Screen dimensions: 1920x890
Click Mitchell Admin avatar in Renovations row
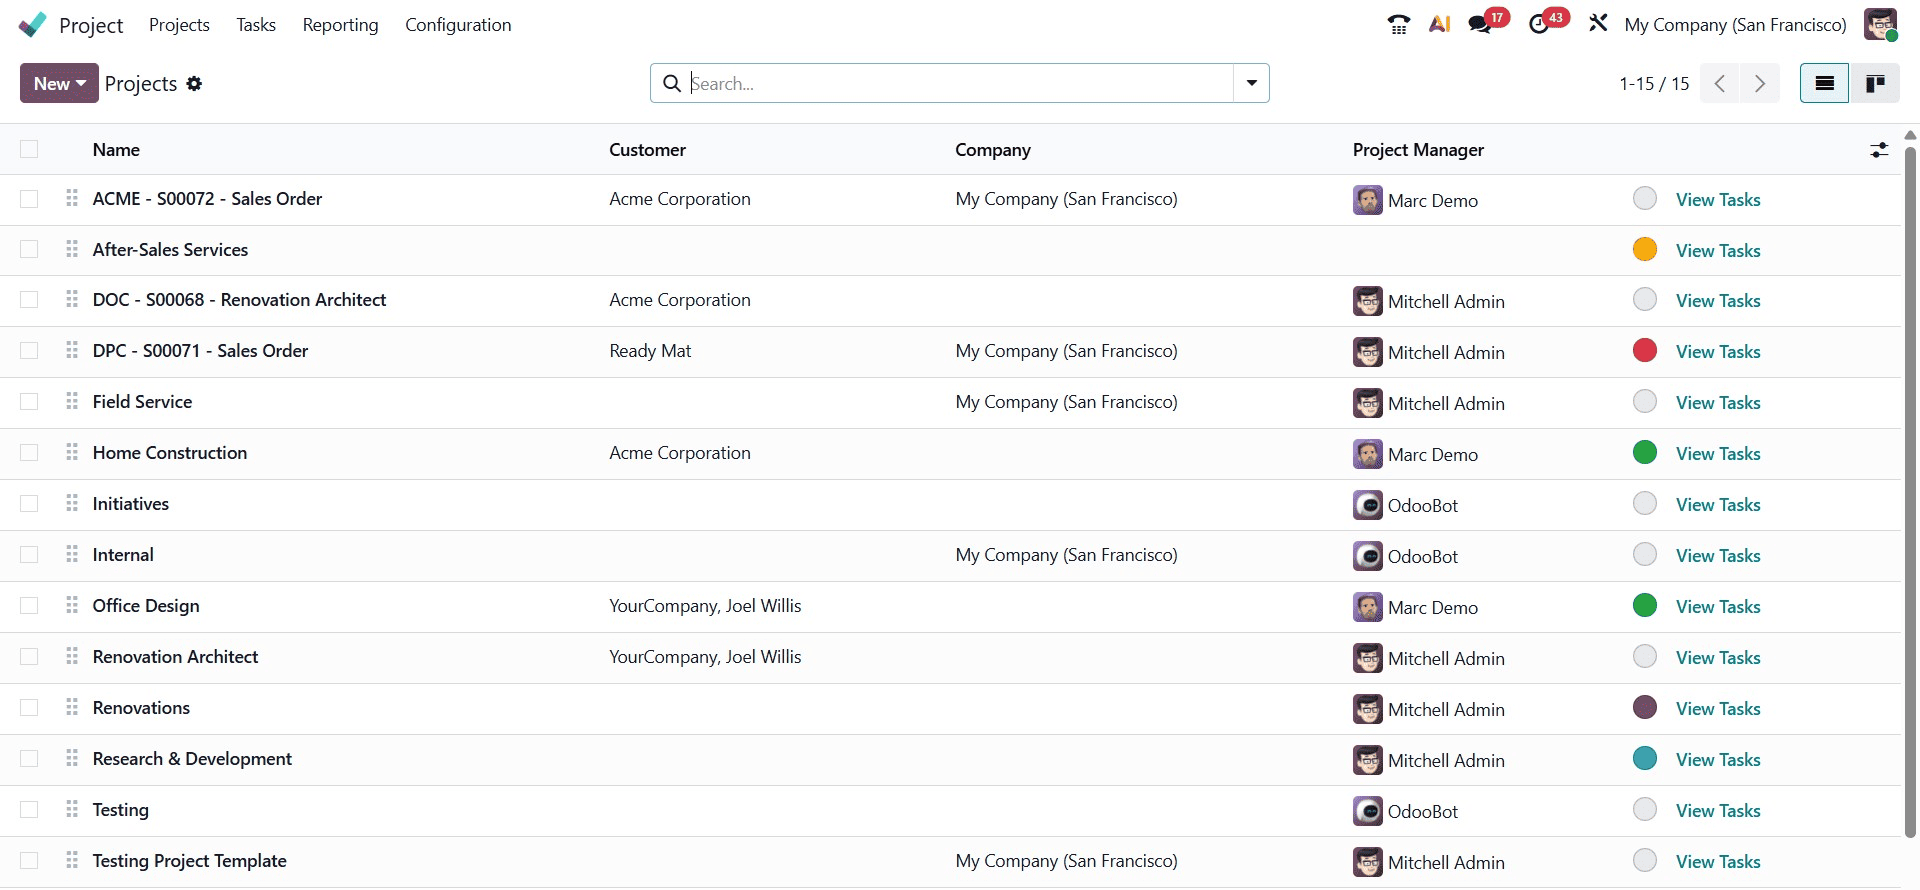coord(1368,709)
